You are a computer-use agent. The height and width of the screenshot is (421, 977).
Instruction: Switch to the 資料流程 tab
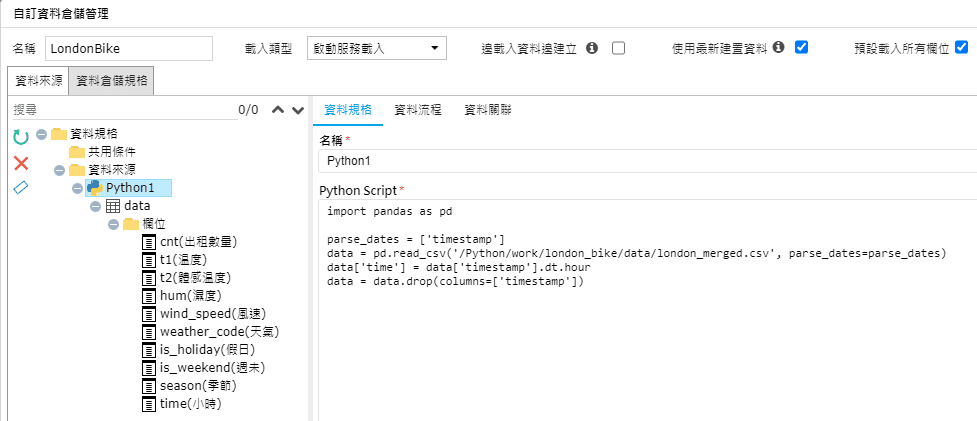pos(418,110)
